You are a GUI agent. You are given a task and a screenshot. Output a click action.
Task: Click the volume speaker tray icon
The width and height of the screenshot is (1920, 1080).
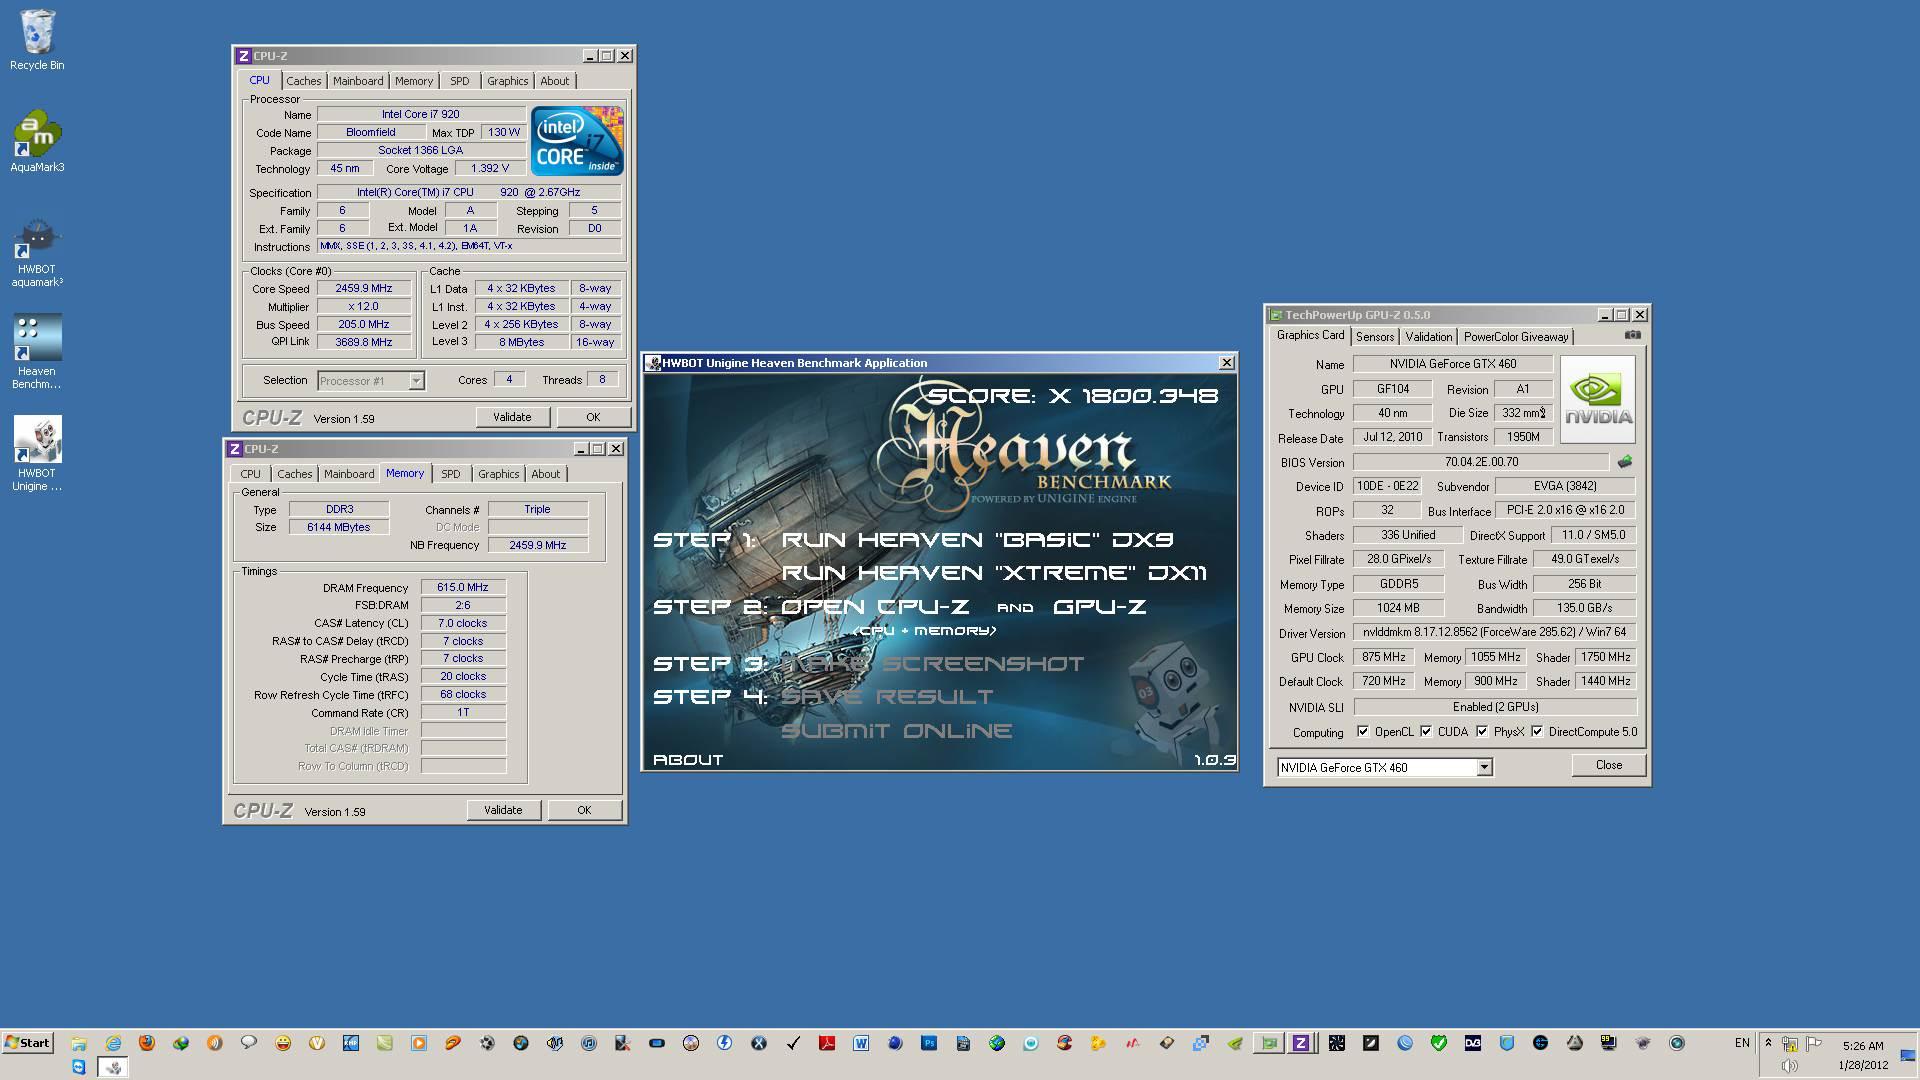(1789, 1065)
